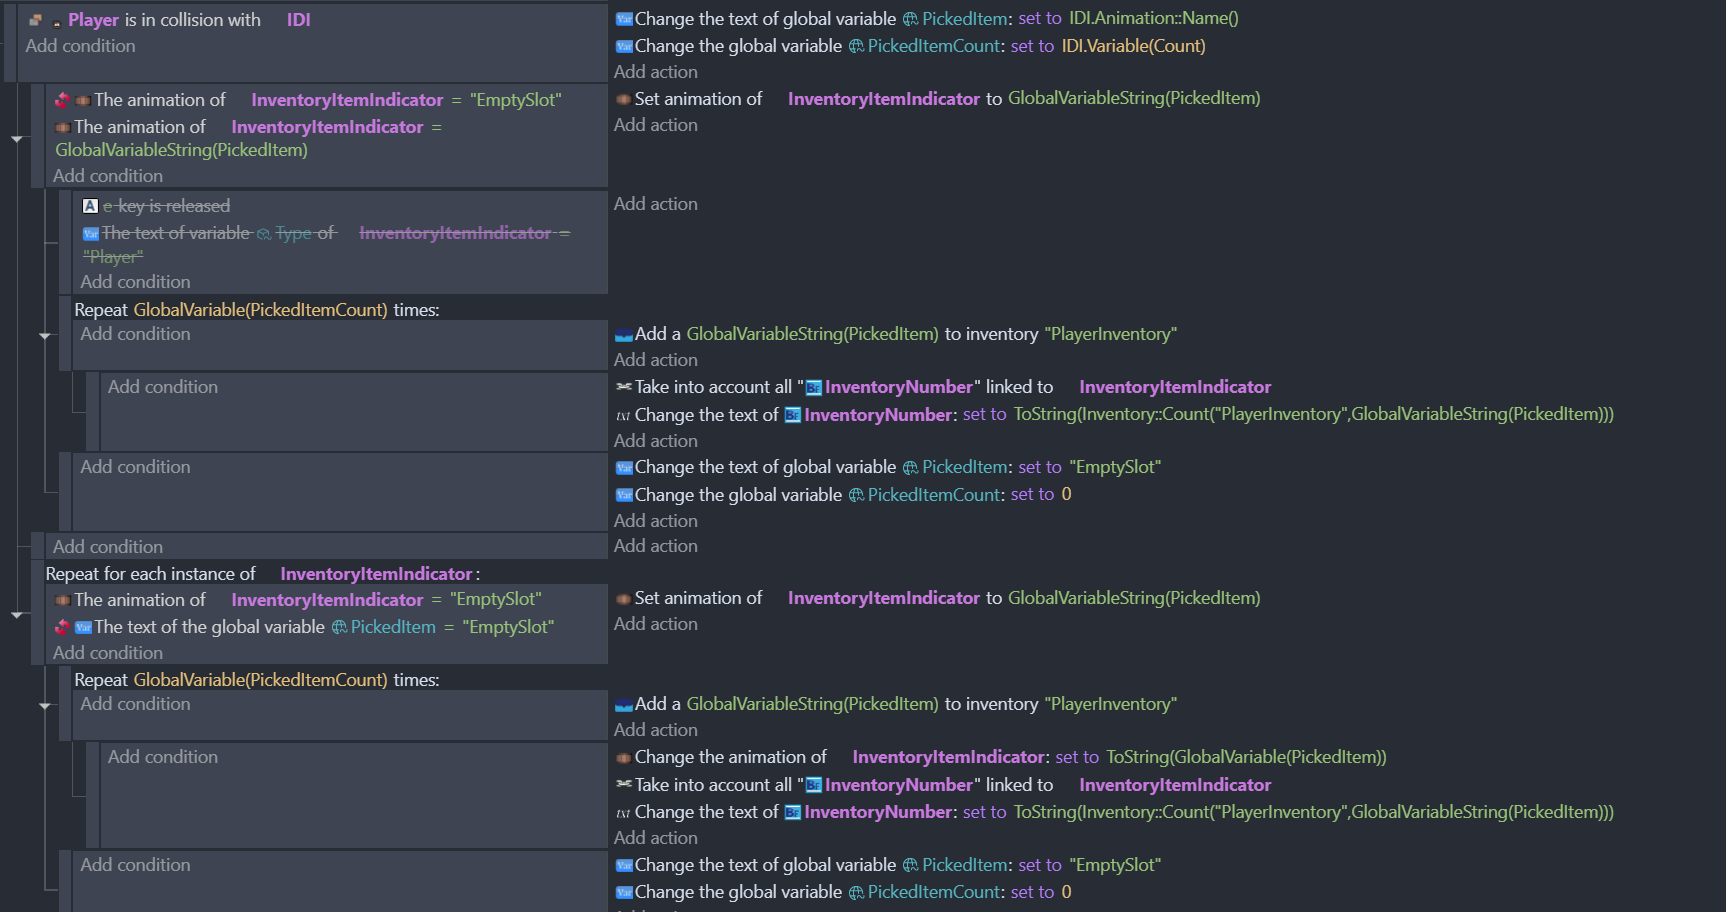Click Add action under Set animation of InventoryItemIndicator

click(655, 124)
